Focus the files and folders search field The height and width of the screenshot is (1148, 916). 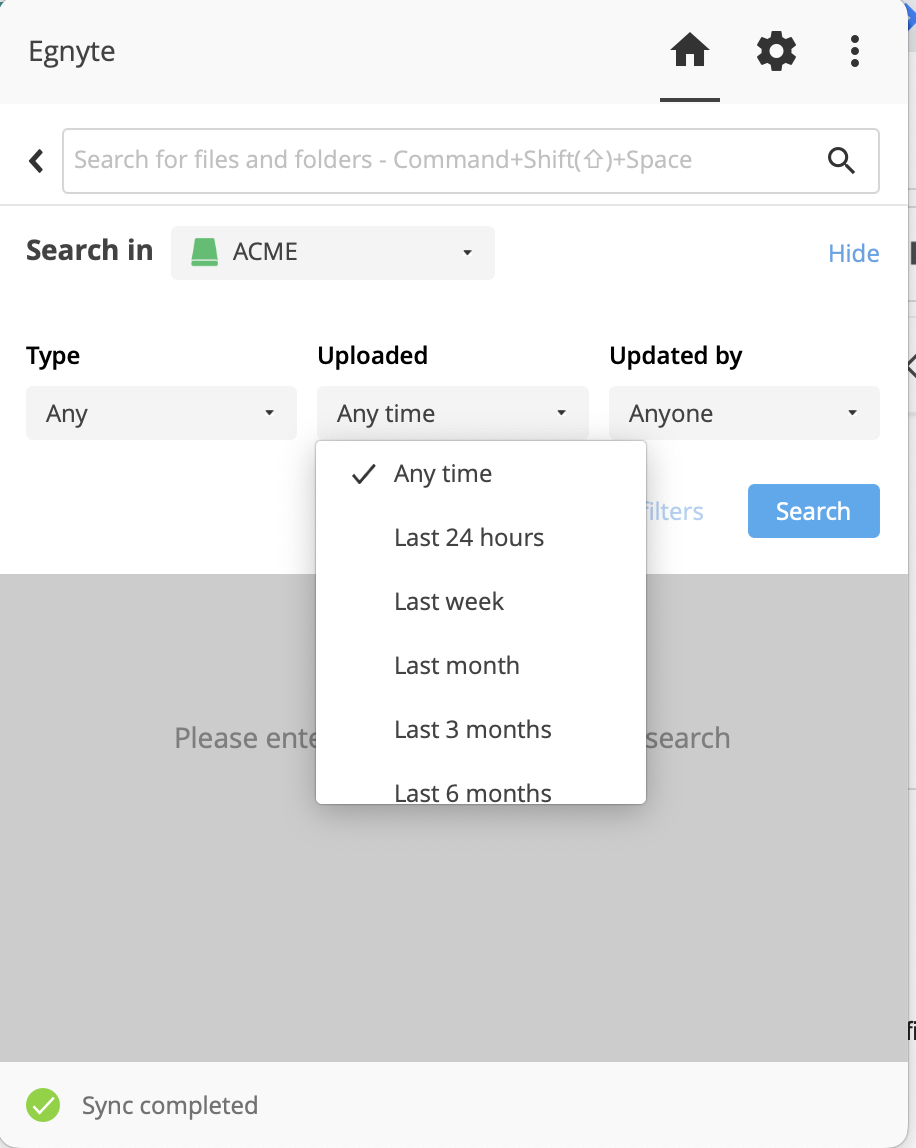(440, 160)
